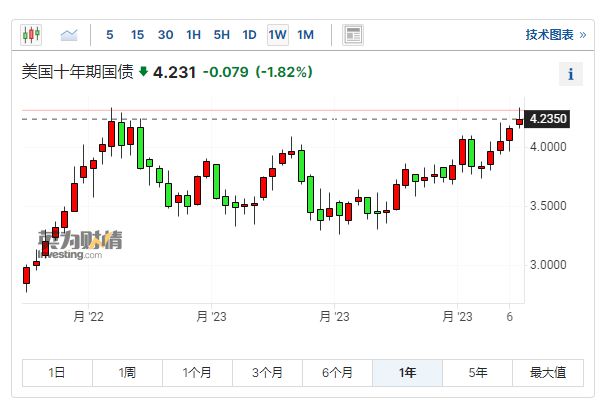Click the latest candlestick at chart right
The width and height of the screenshot is (607, 405).
click(520, 121)
